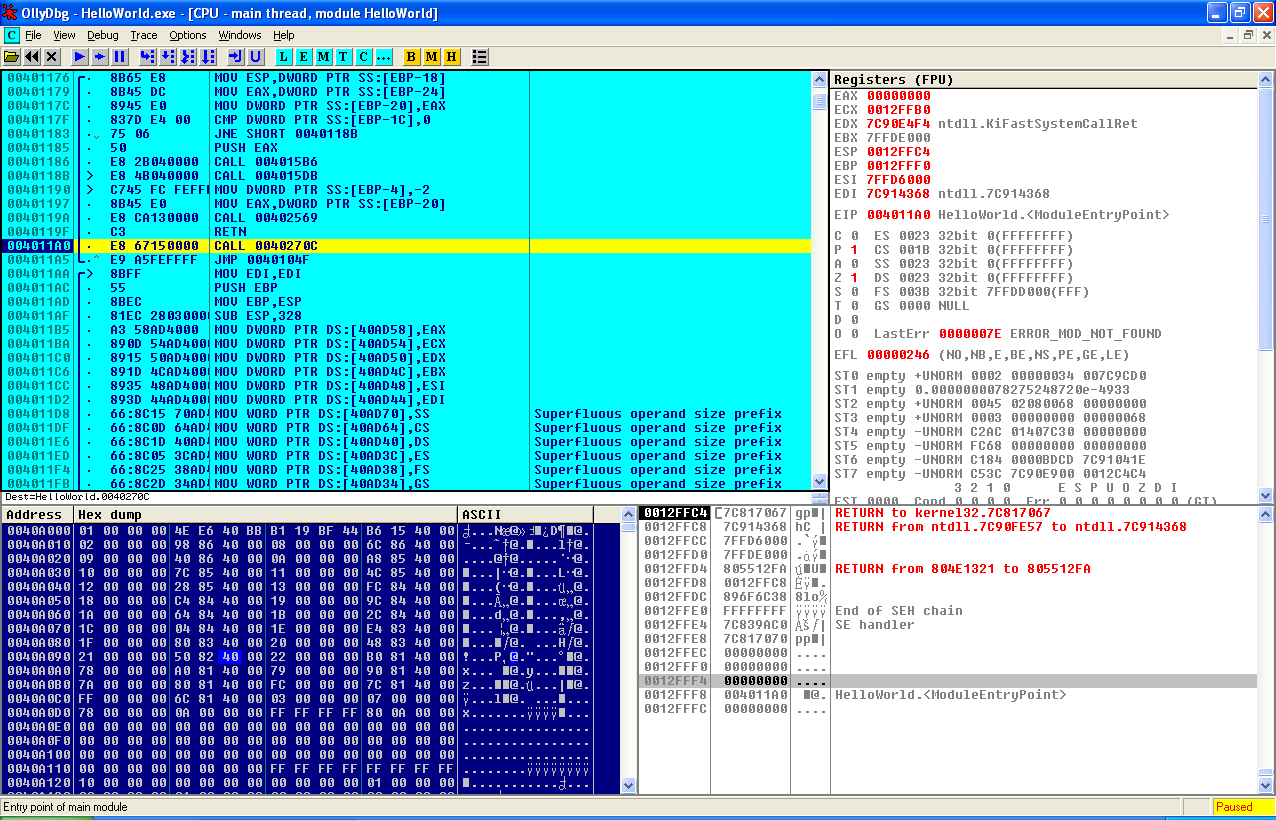Click registers pane scroll down arrow

pyautogui.click(x=1265, y=495)
